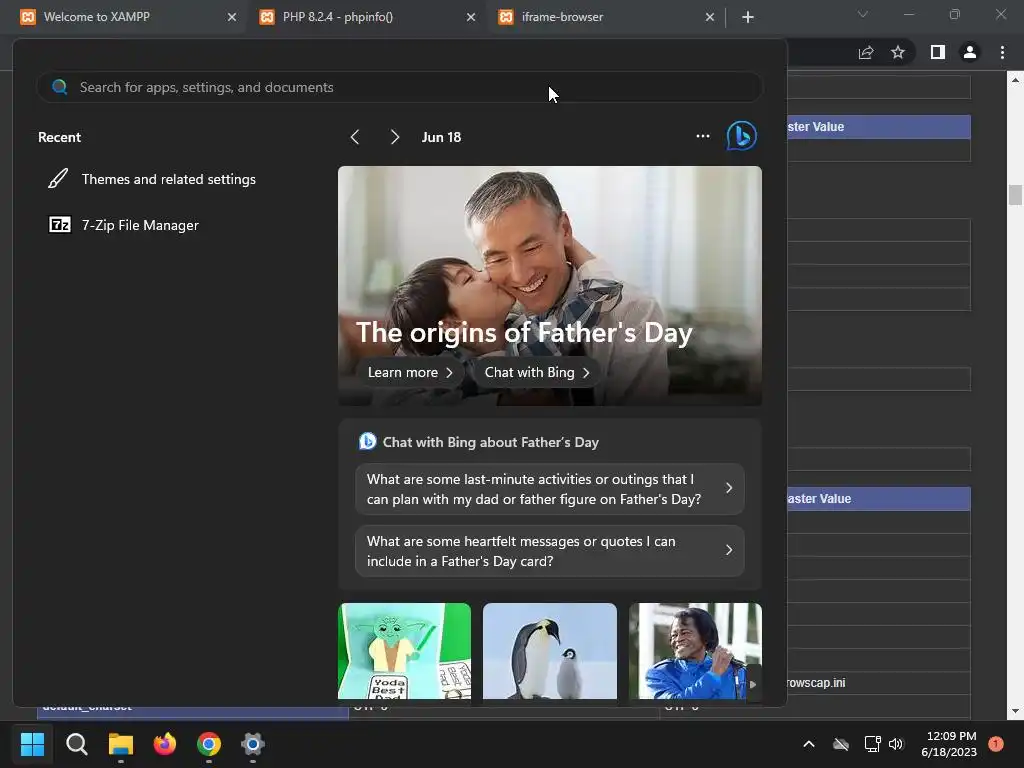Click Chat with Bing about Father's Day heading
The image size is (1024, 768).
(490, 442)
